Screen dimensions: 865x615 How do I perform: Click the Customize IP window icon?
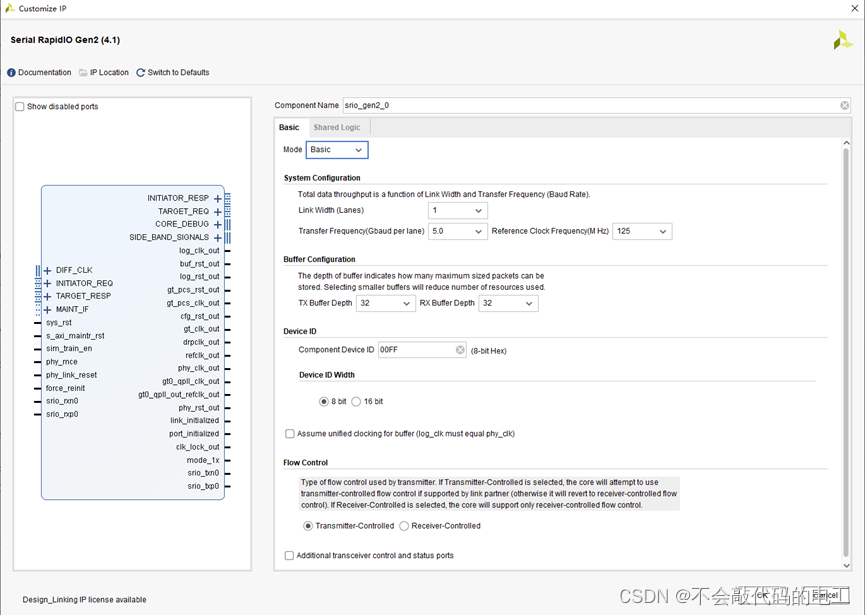coord(9,8)
